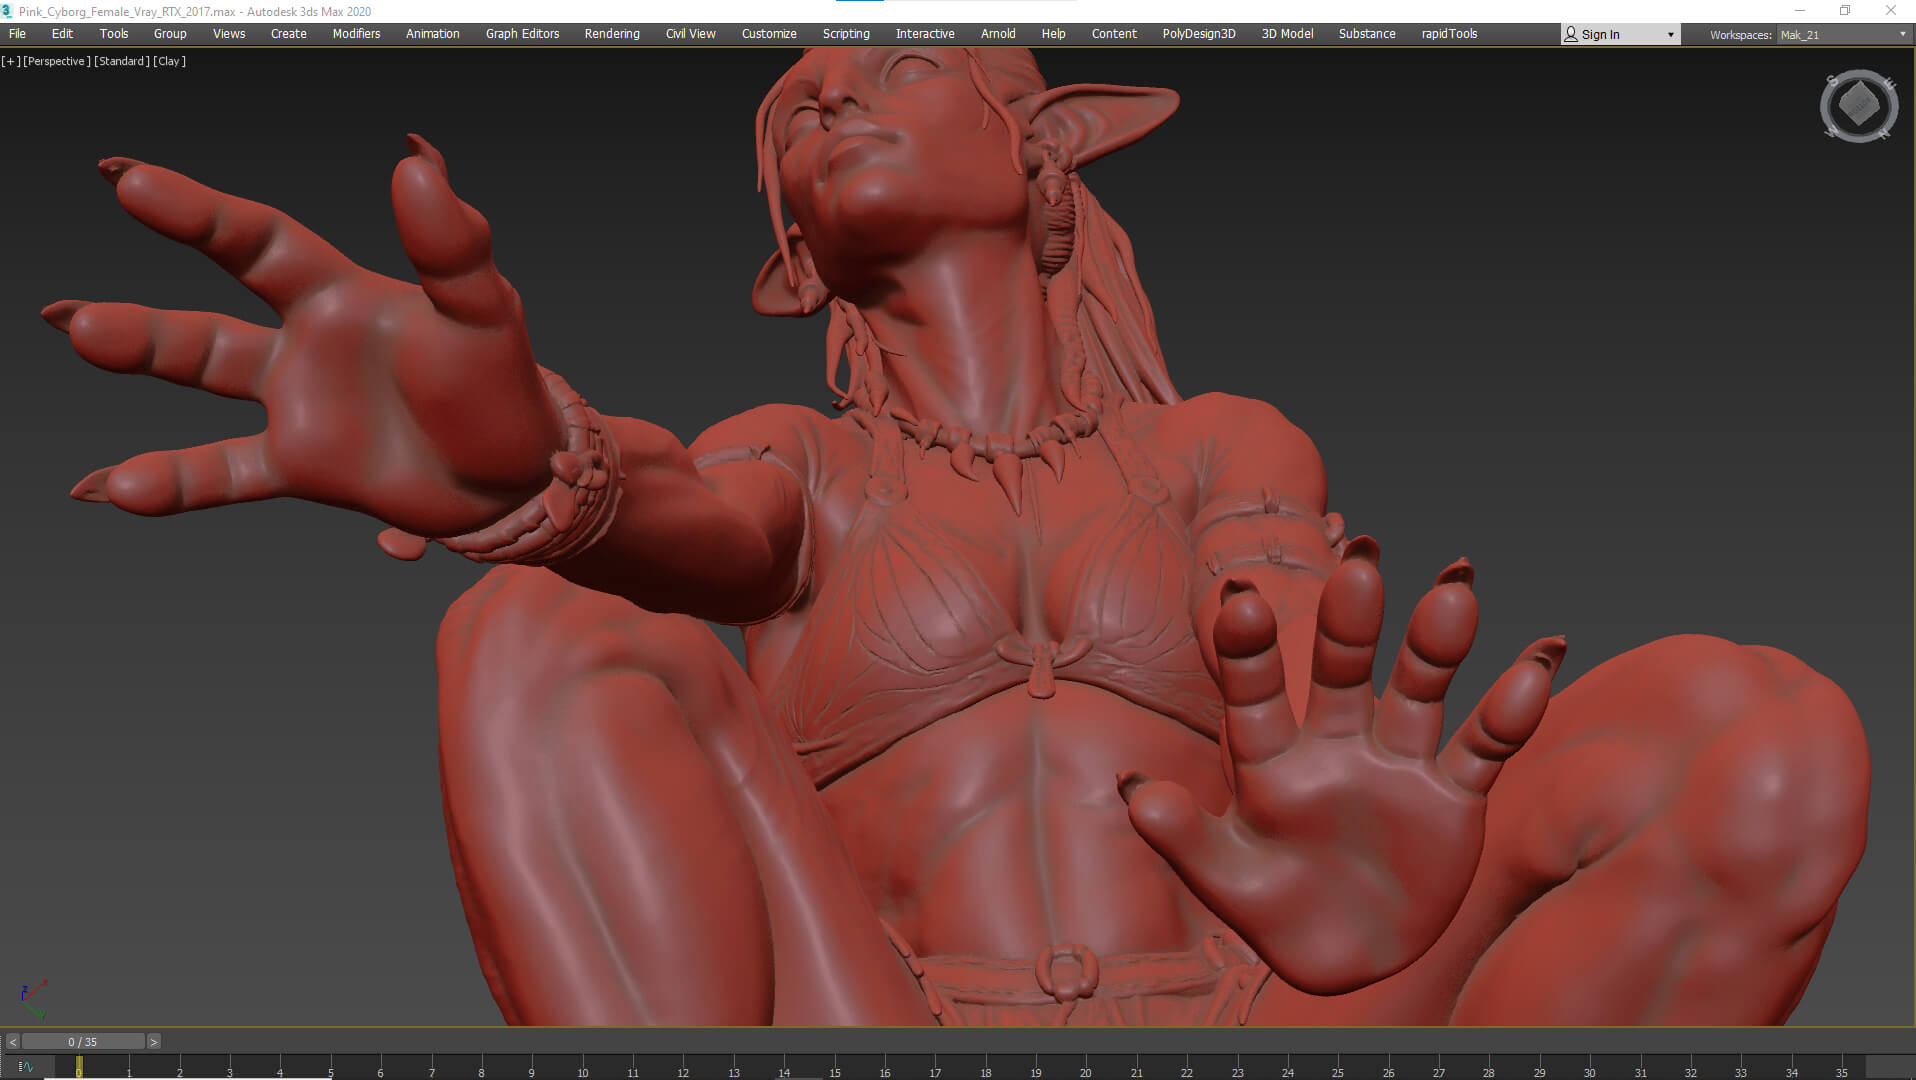Open the Views menu
The image size is (1916, 1080).
pos(229,34)
